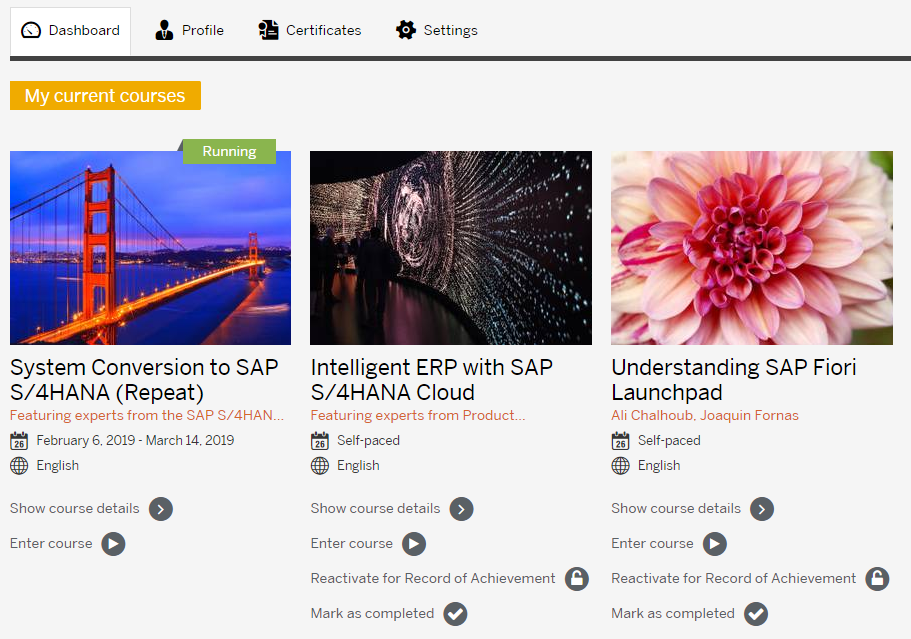Screen dimensions: 911x639
Task: Click the Certificates document icon
Action: coord(268,30)
